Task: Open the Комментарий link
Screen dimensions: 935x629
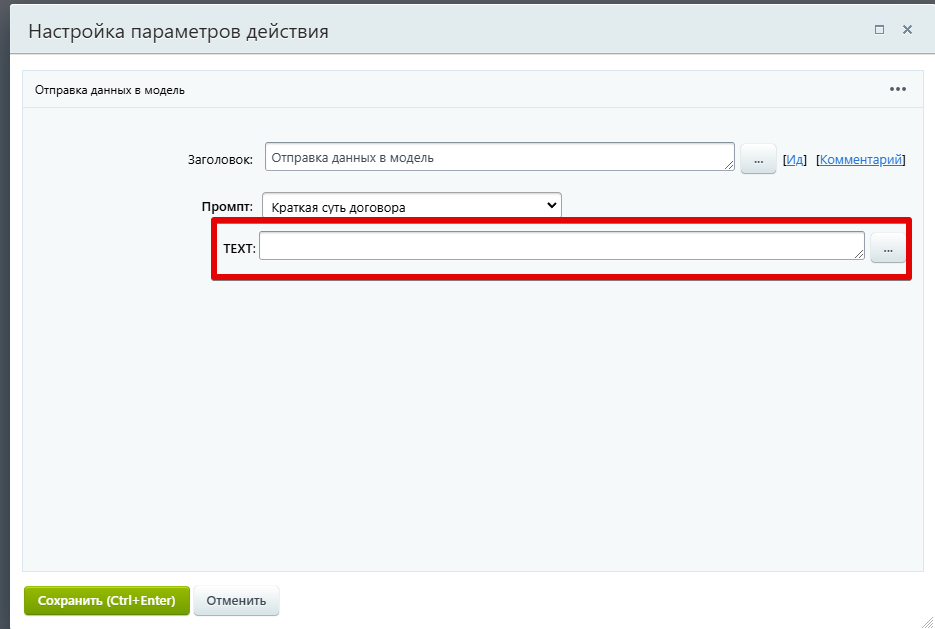Action: click(861, 159)
